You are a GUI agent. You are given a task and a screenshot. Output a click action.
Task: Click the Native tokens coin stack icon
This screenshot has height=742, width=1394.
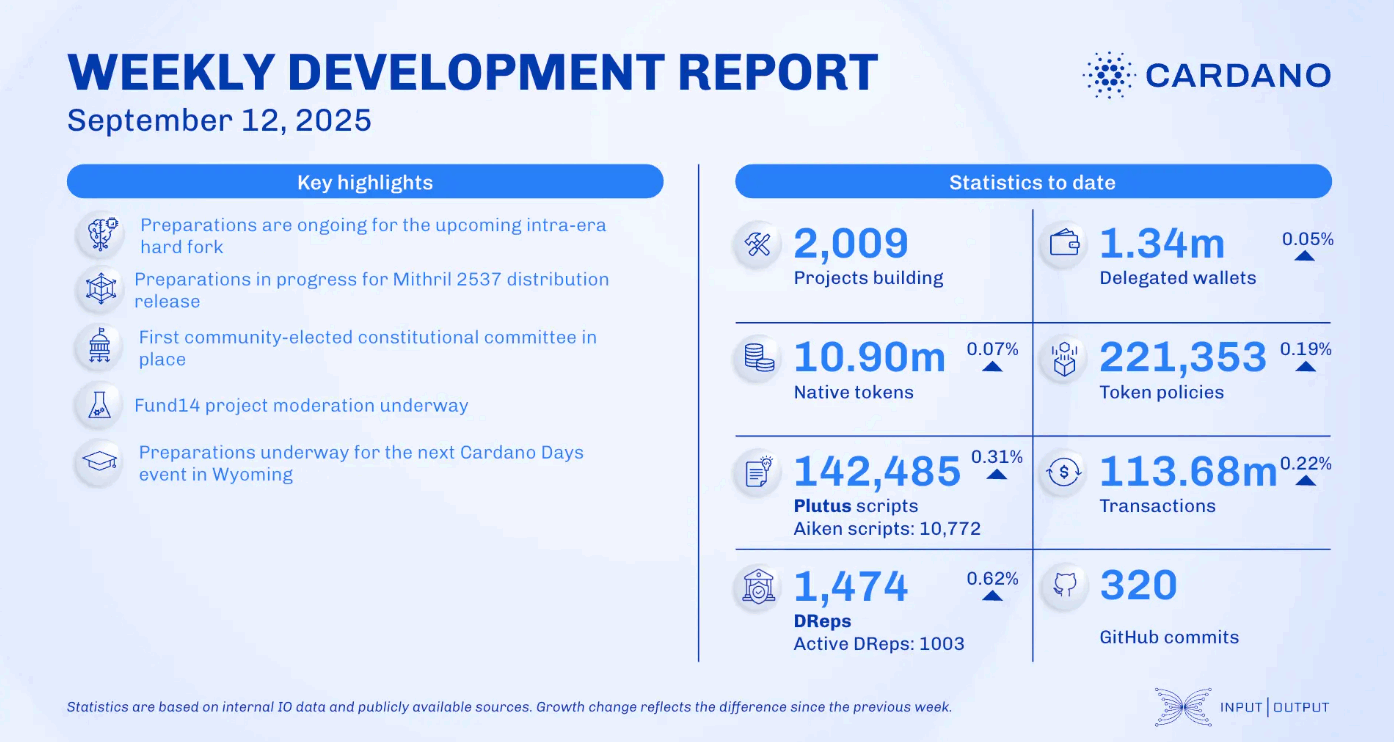click(758, 360)
